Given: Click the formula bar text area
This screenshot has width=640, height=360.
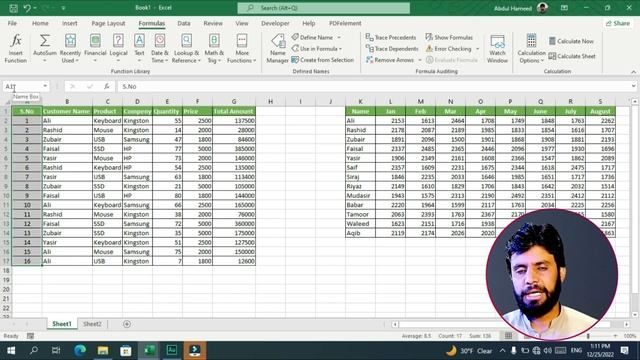Looking at the screenshot, I should point(373,87).
